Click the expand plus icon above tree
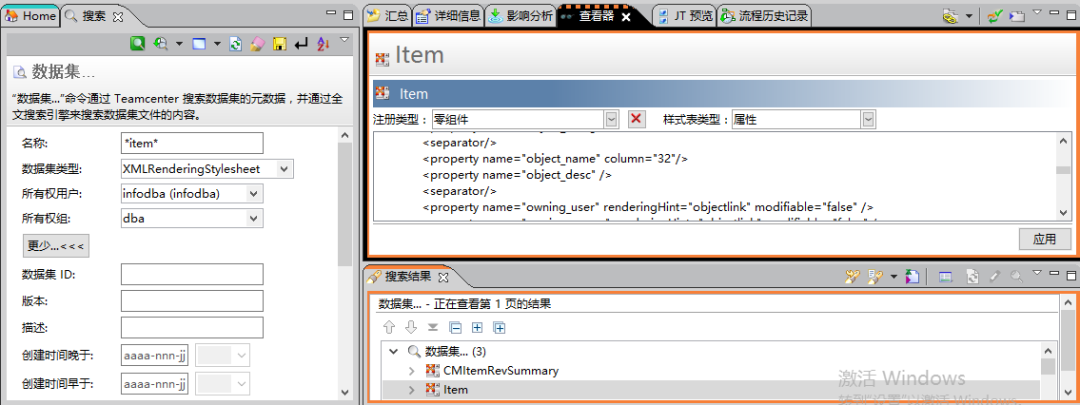This screenshot has width=1080, height=405. pyautogui.click(x=477, y=328)
